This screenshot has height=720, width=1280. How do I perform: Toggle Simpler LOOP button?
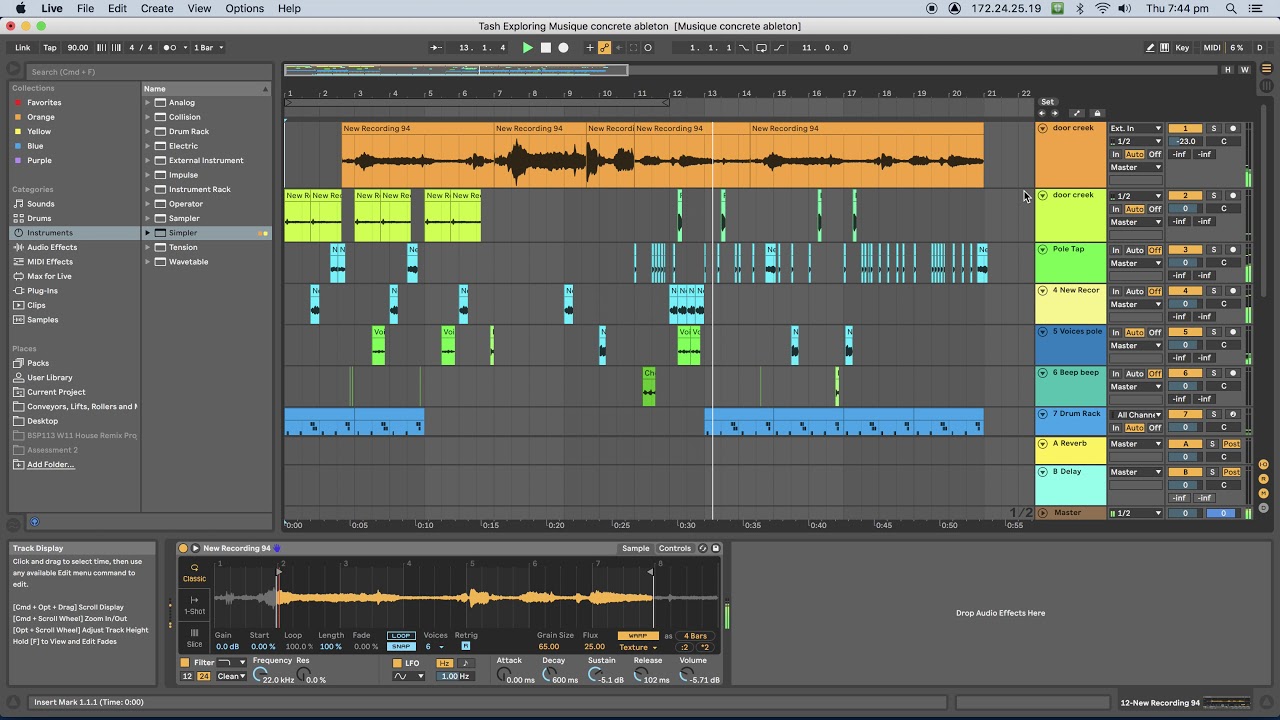tap(401, 636)
